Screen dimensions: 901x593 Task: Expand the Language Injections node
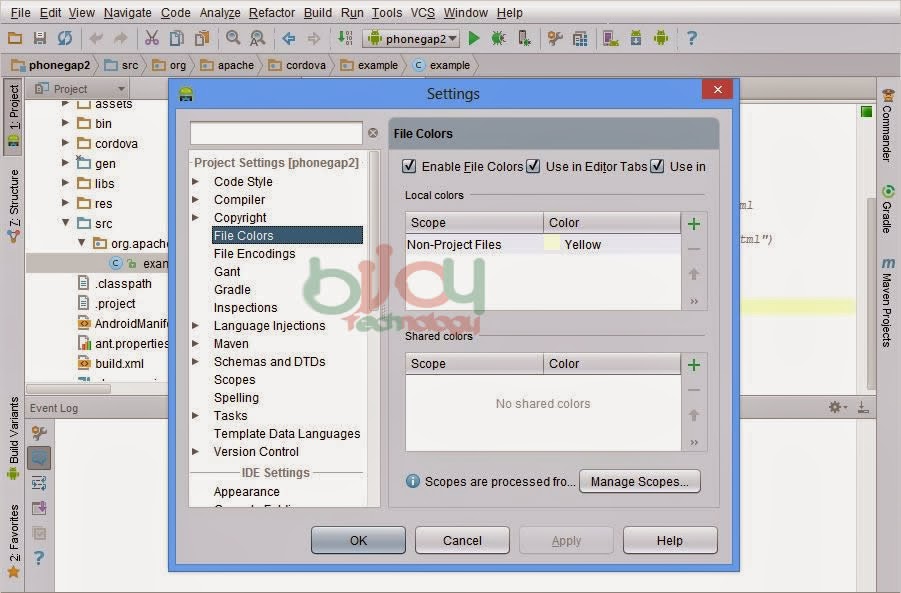pyautogui.click(x=195, y=325)
